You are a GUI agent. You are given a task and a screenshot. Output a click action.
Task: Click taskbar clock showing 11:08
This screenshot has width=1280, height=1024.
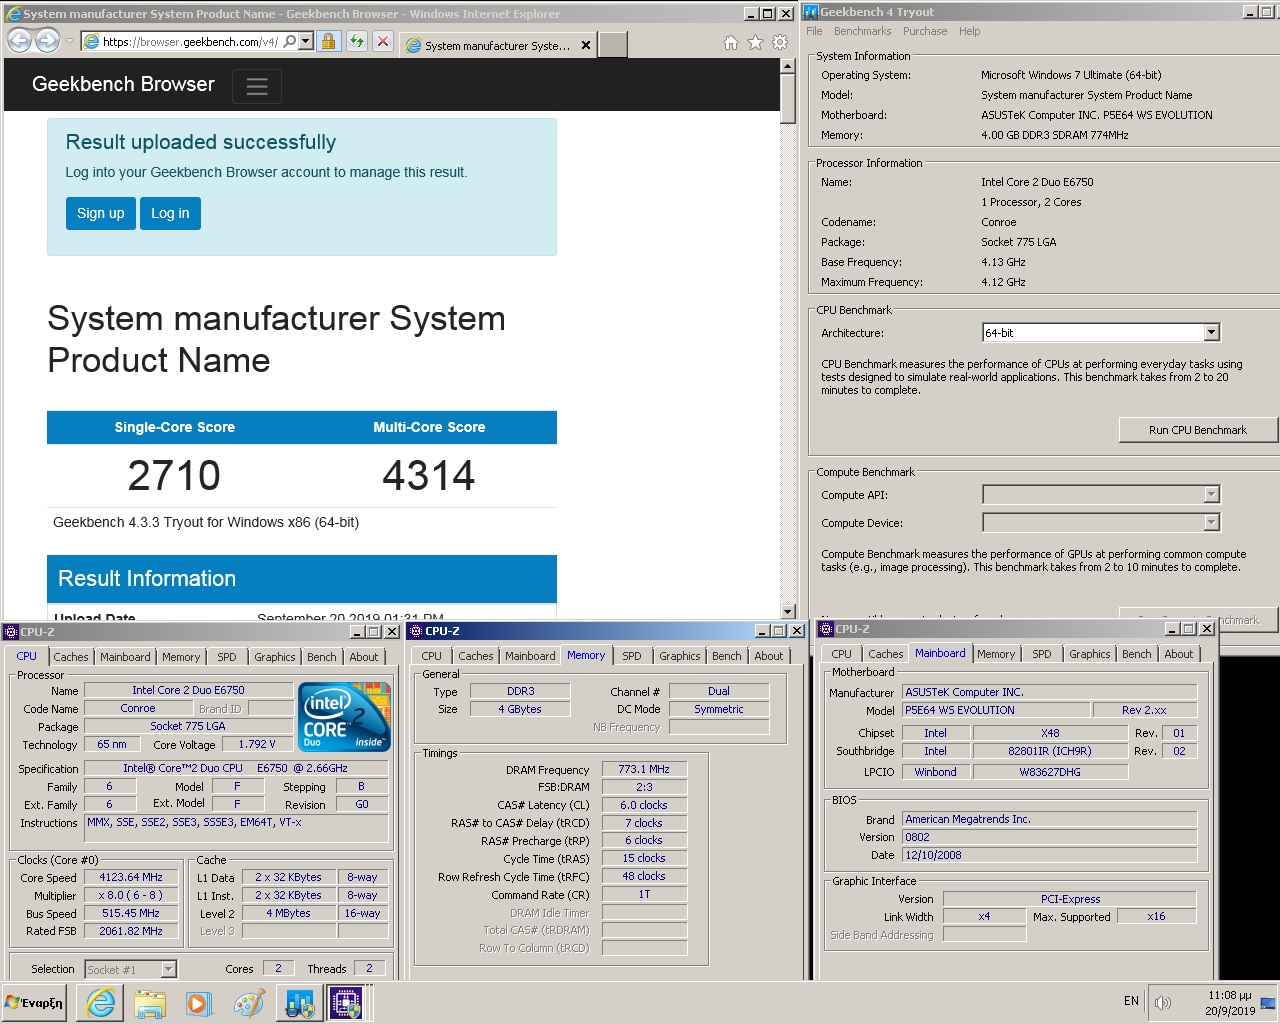point(1229,1003)
